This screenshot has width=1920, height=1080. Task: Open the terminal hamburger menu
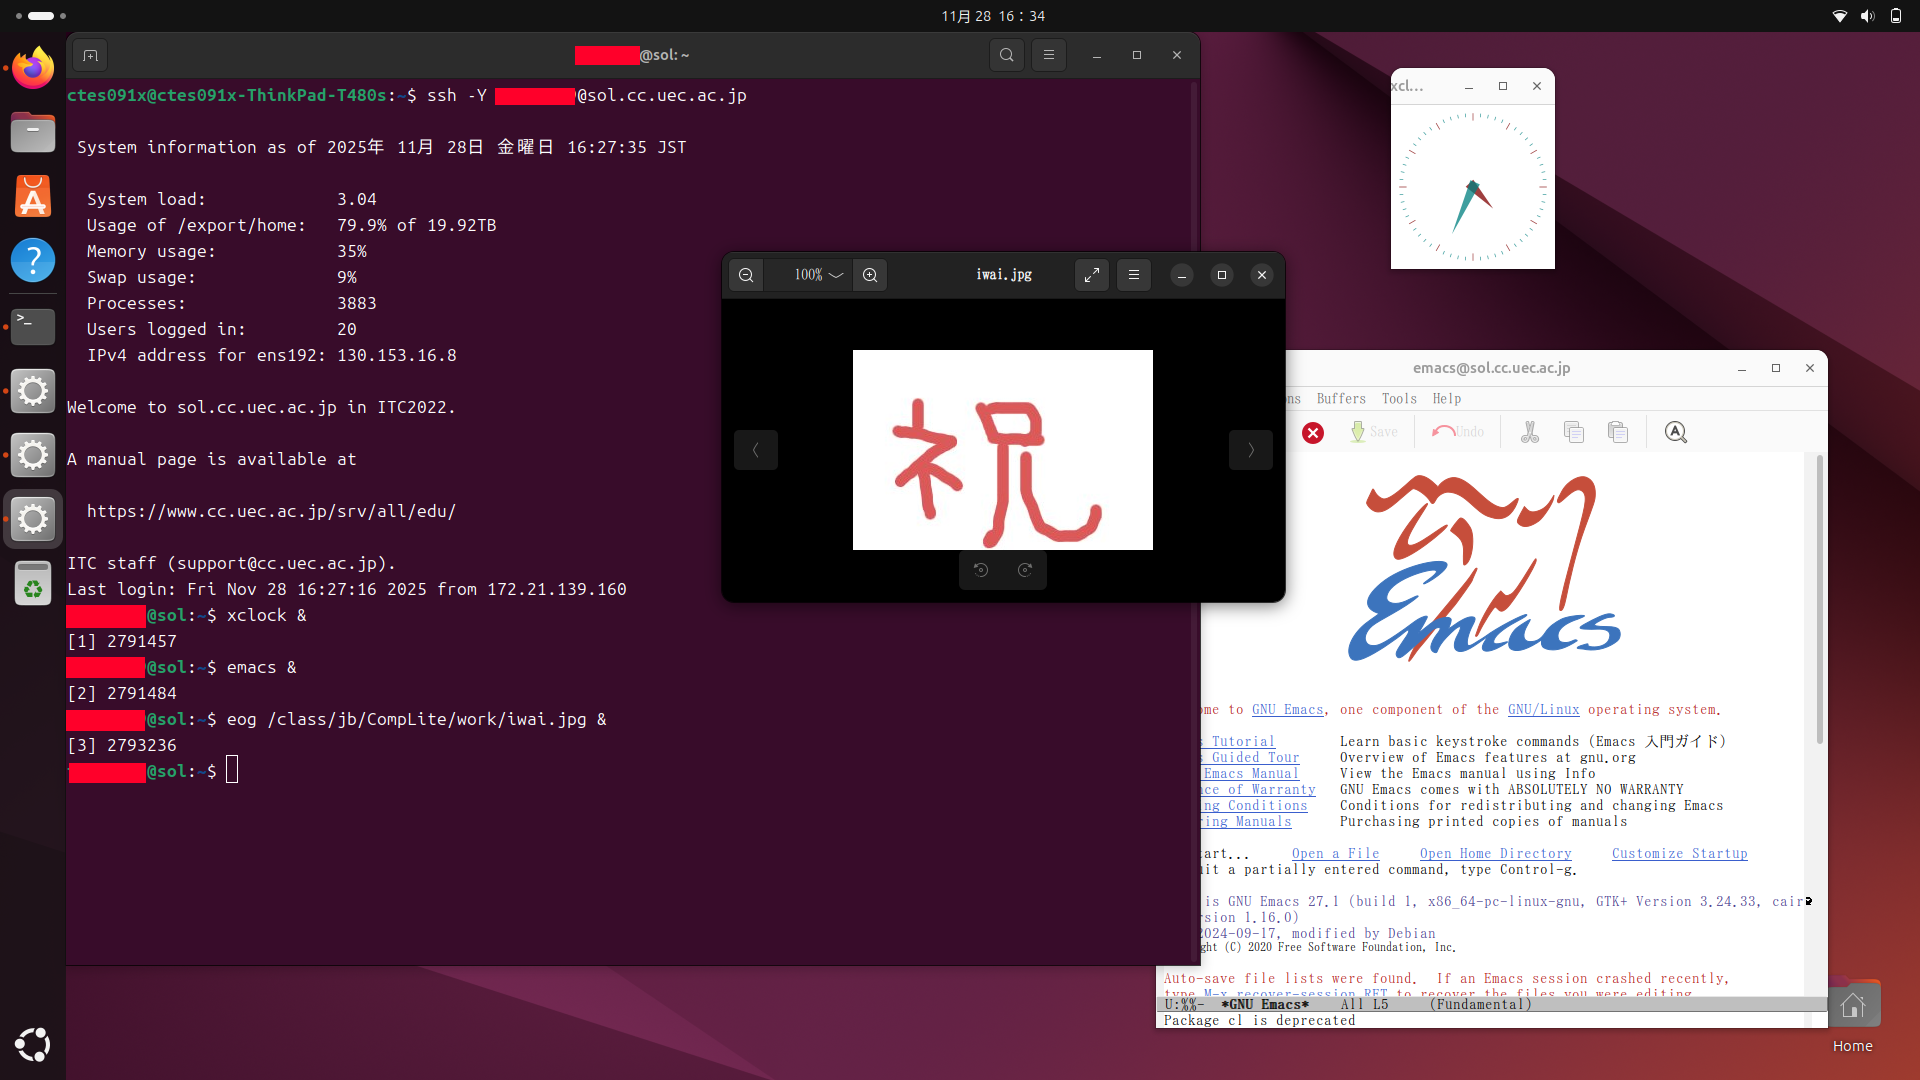coord(1049,55)
